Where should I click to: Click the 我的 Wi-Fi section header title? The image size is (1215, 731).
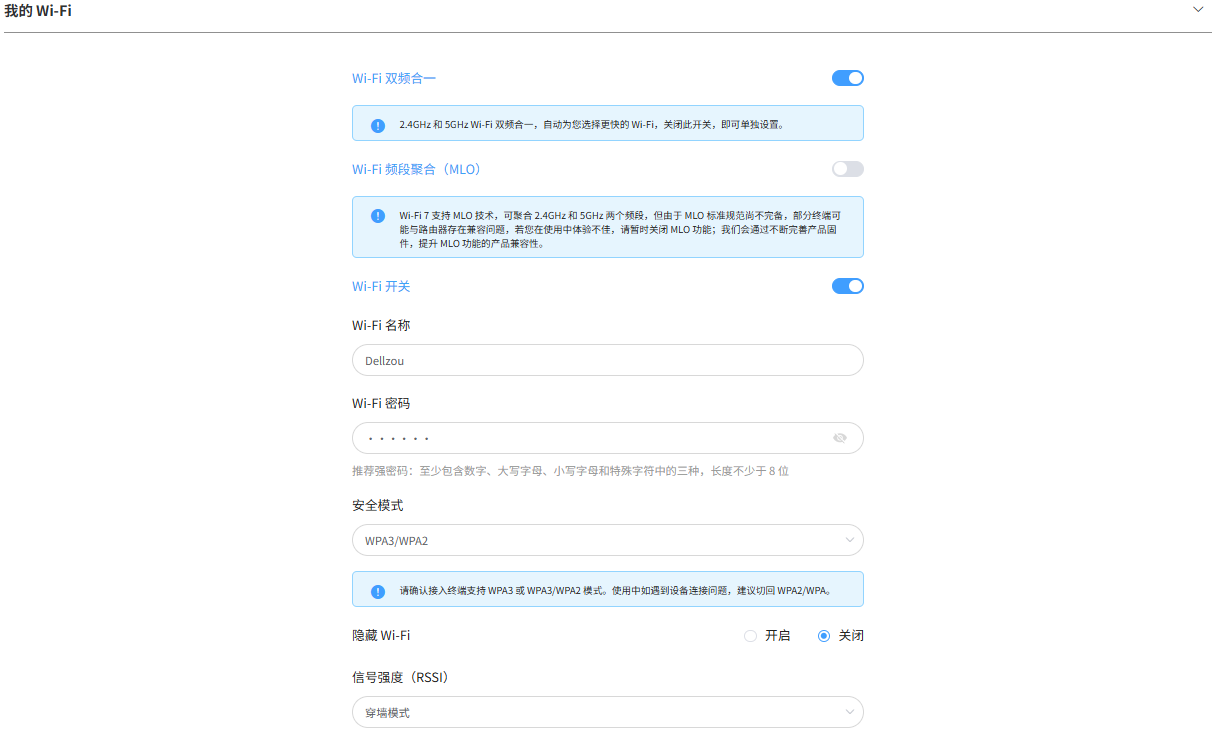point(38,11)
